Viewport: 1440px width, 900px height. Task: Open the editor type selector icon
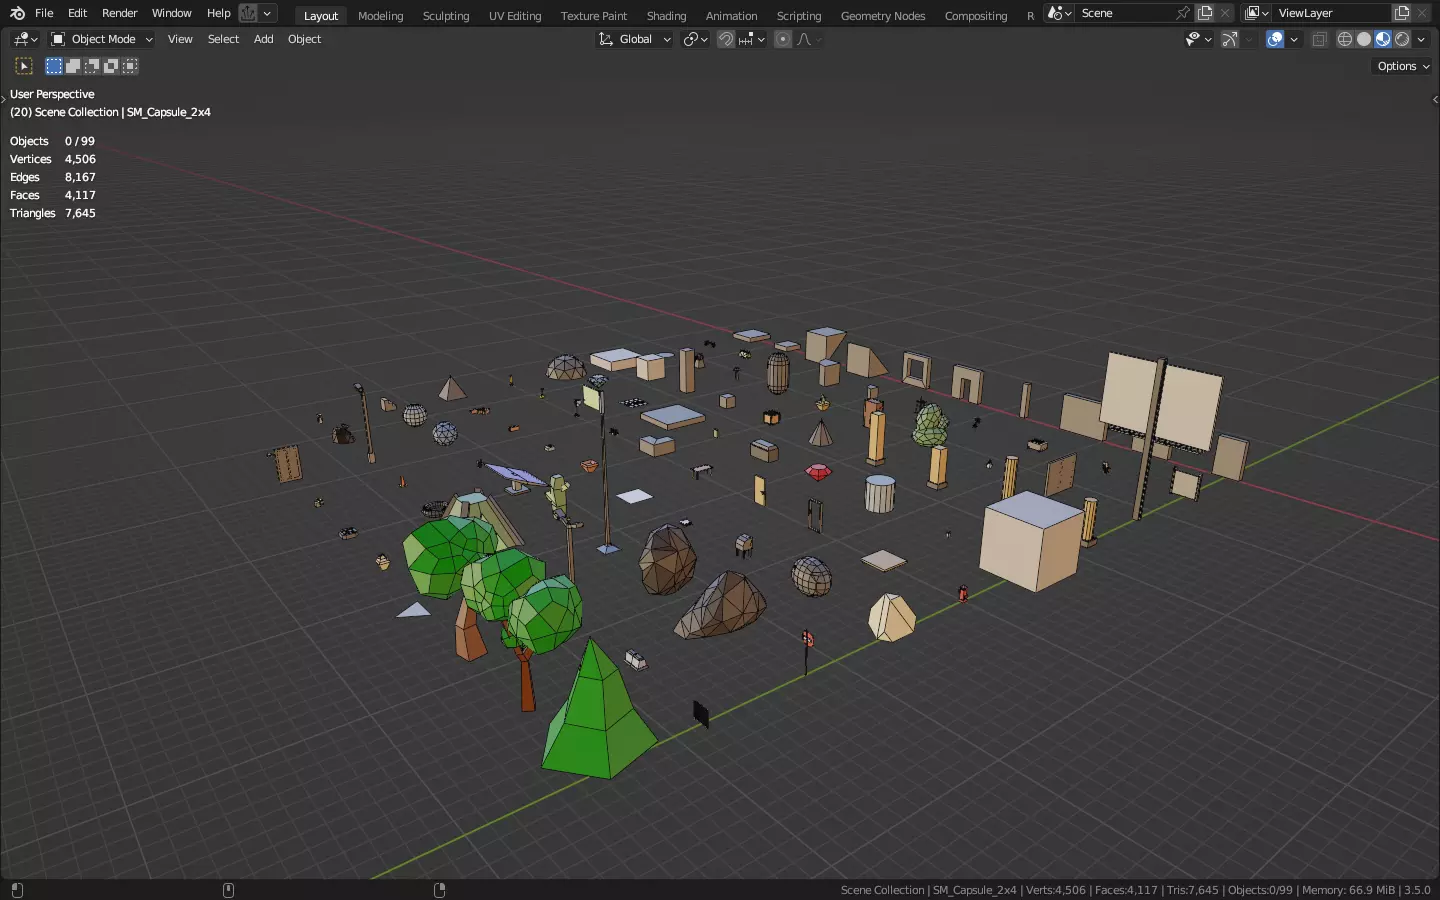[25, 39]
